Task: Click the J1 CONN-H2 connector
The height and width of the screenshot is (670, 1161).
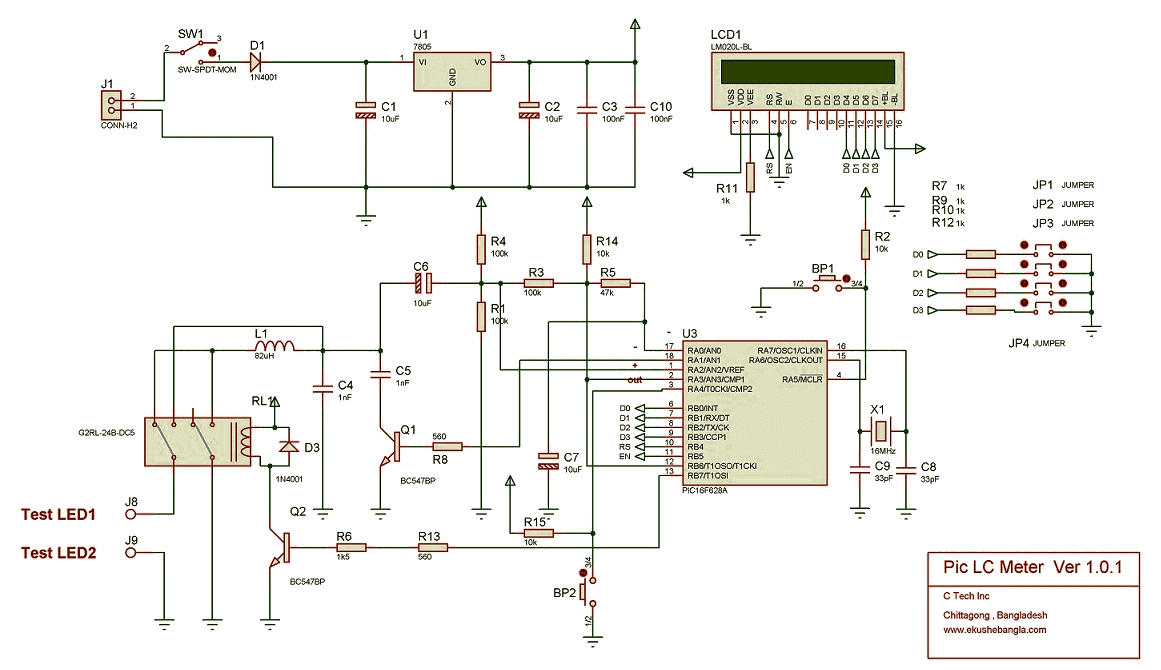Action: tap(111, 105)
